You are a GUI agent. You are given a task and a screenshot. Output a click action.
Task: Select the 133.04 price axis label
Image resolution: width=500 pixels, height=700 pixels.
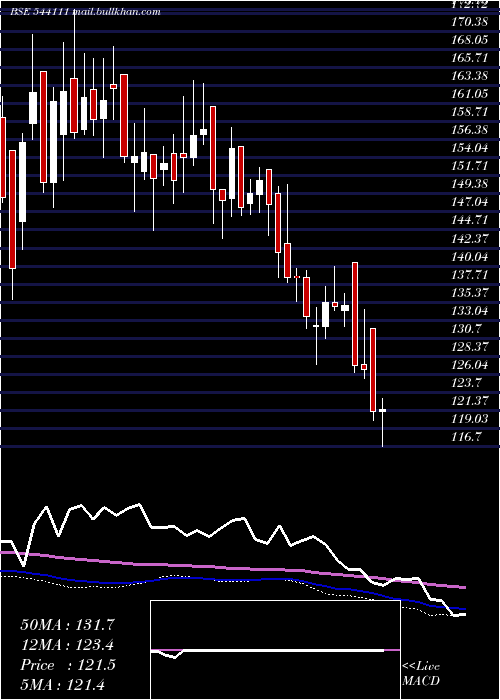point(469,311)
